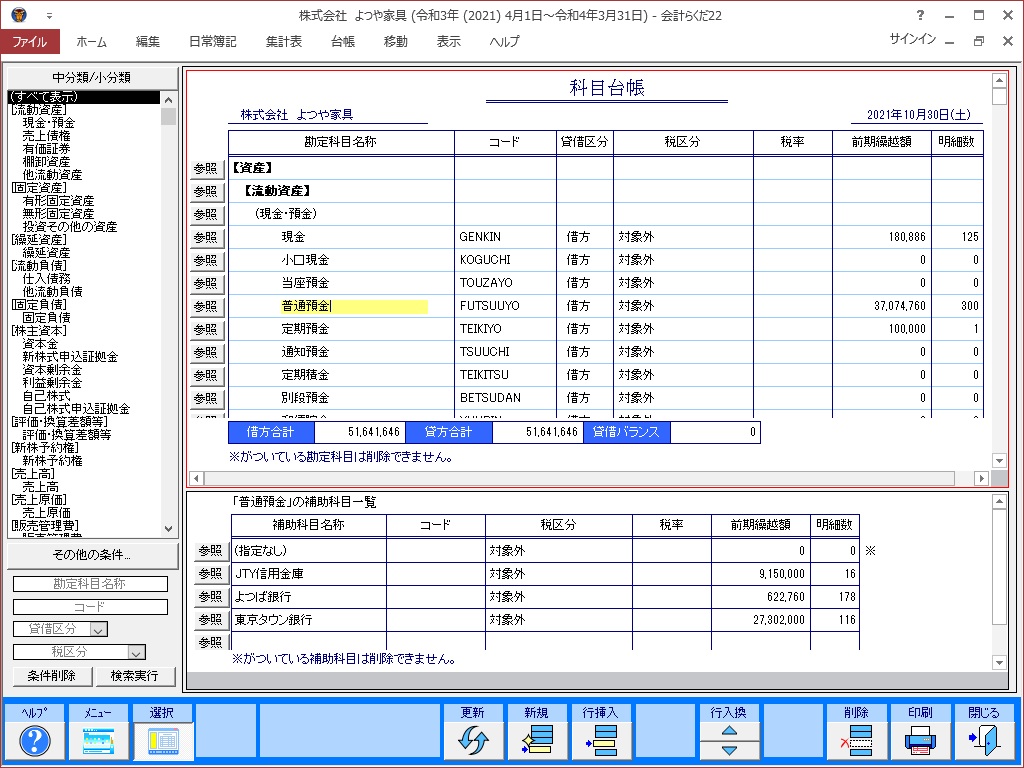Open the ホーム tab

(91, 41)
